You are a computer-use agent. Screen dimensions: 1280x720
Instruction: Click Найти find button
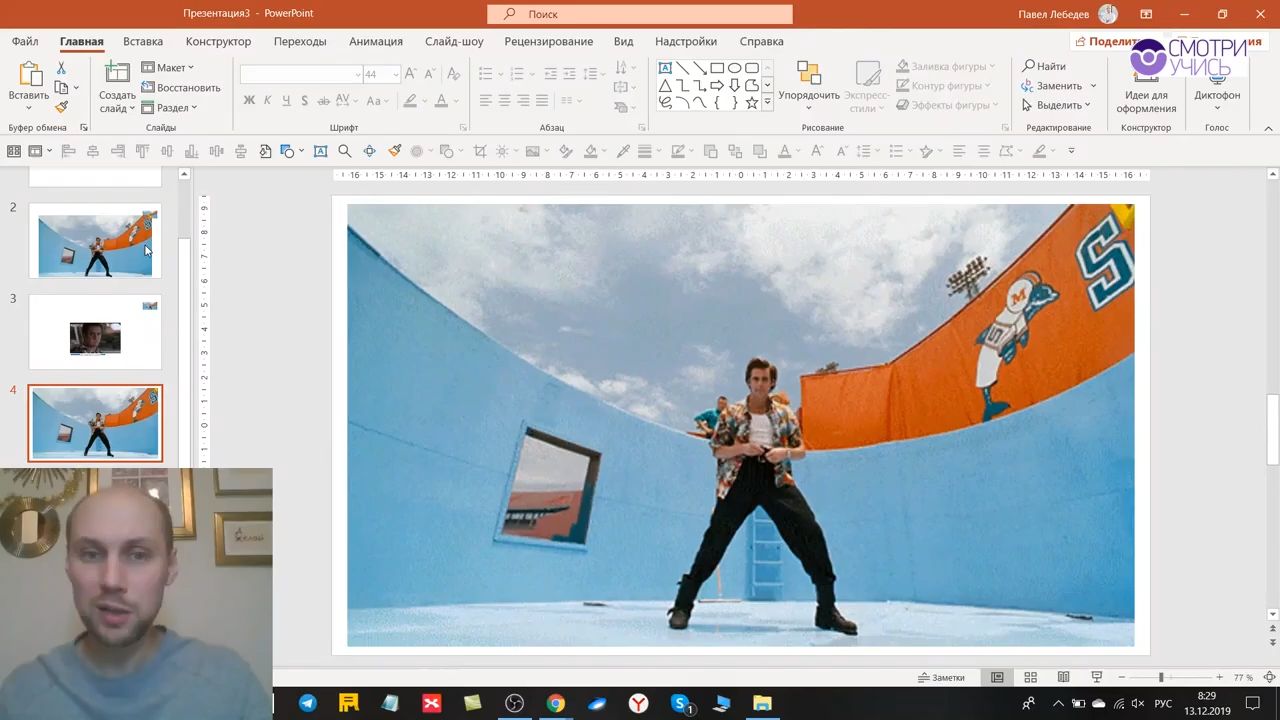(x=1044, y=67)
